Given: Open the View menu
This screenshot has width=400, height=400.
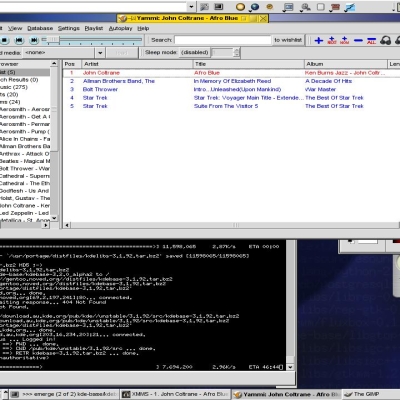Looking at the screenshot, I should (15, 28).
